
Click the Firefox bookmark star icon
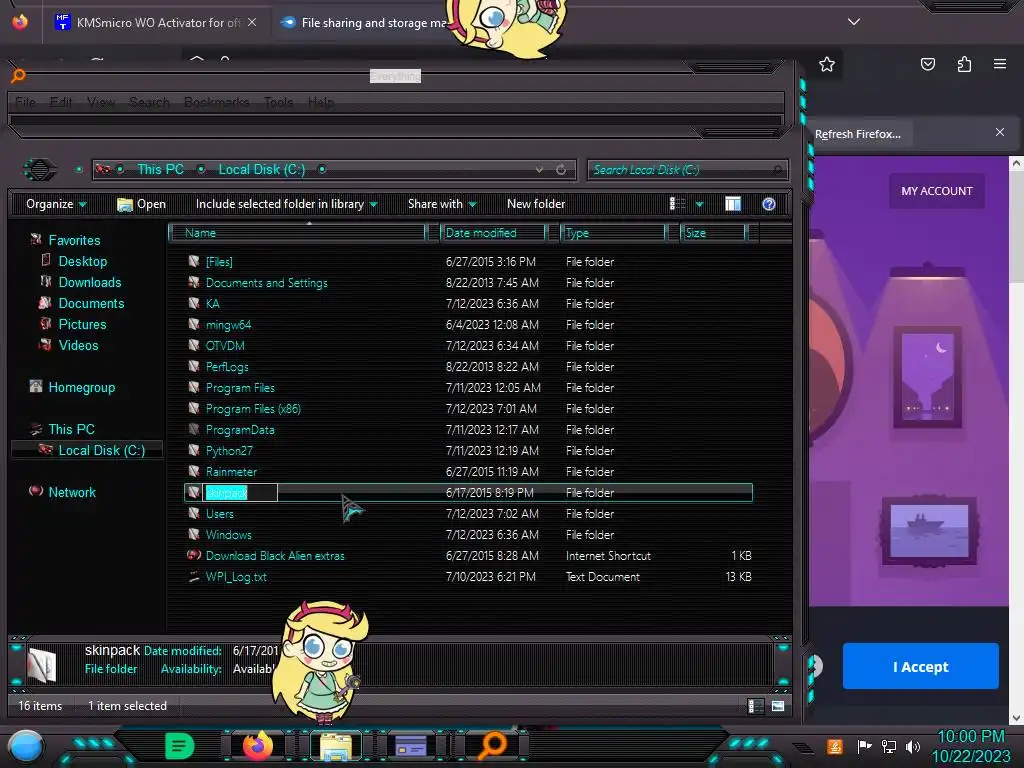[827, 64]
